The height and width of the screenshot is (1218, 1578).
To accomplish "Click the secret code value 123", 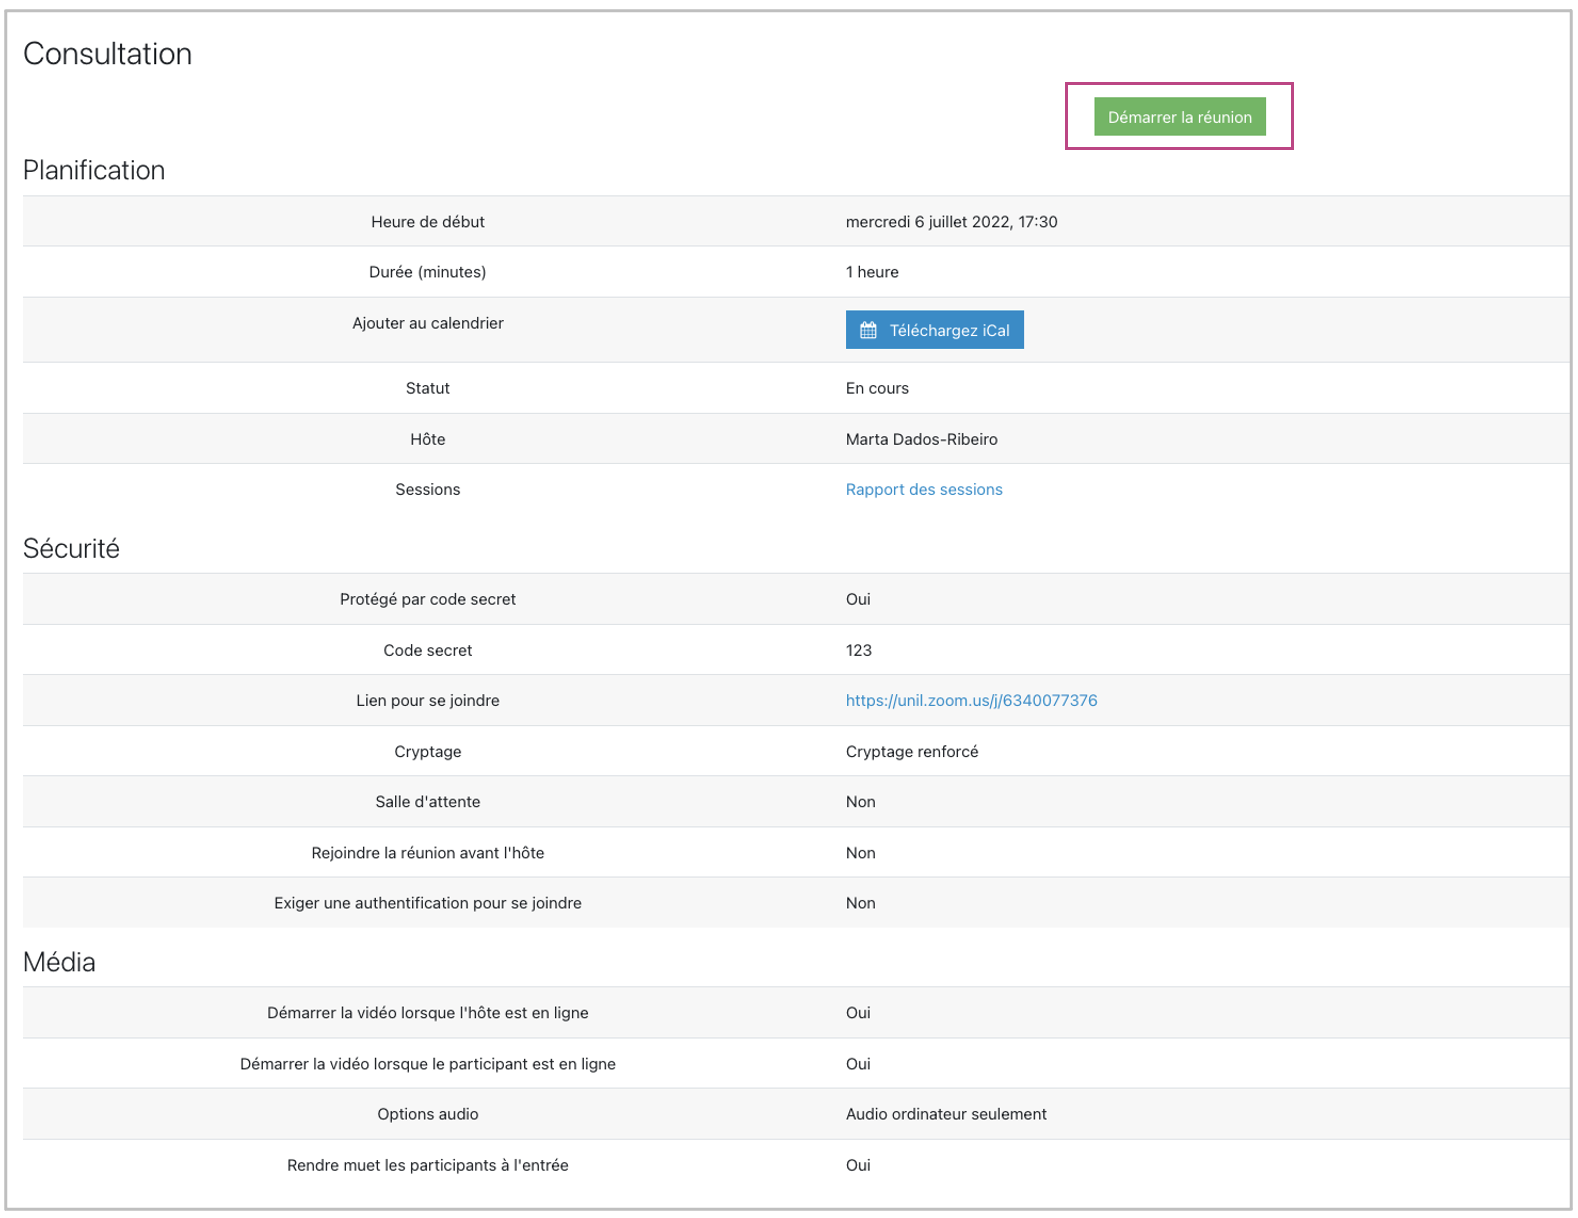I will [x=858, y=650].
